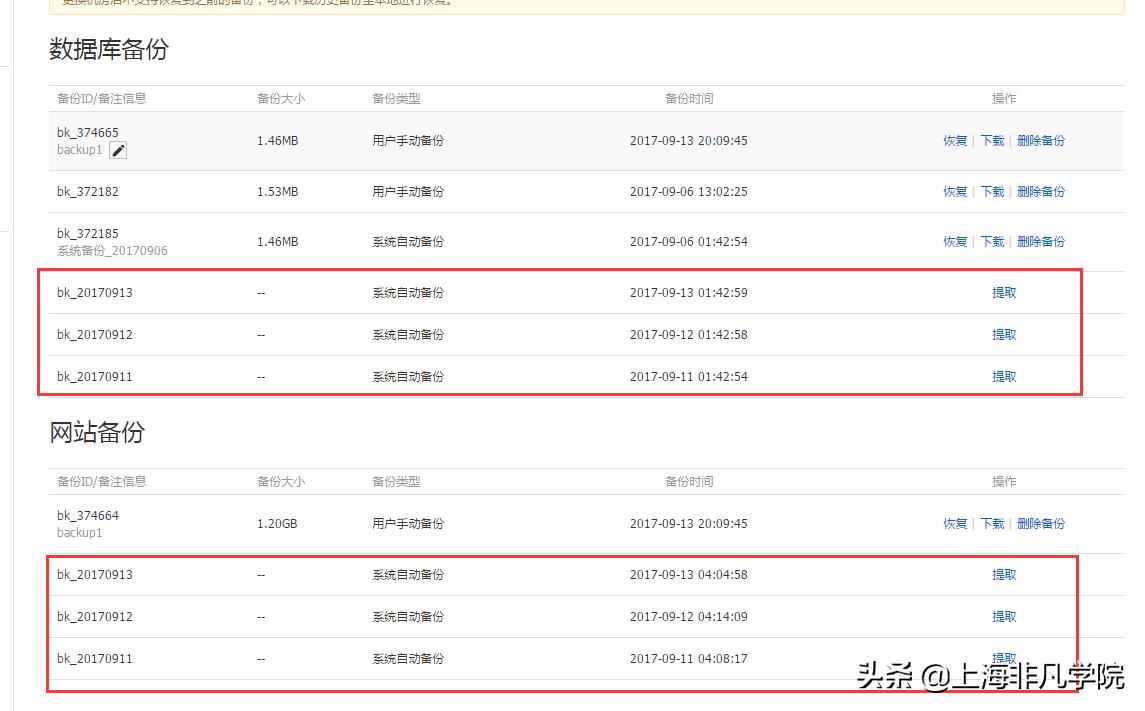Viewport: 1145px width, 711px height.
Task: Click 备份时间 header in database table
Action: coord(689,99)
